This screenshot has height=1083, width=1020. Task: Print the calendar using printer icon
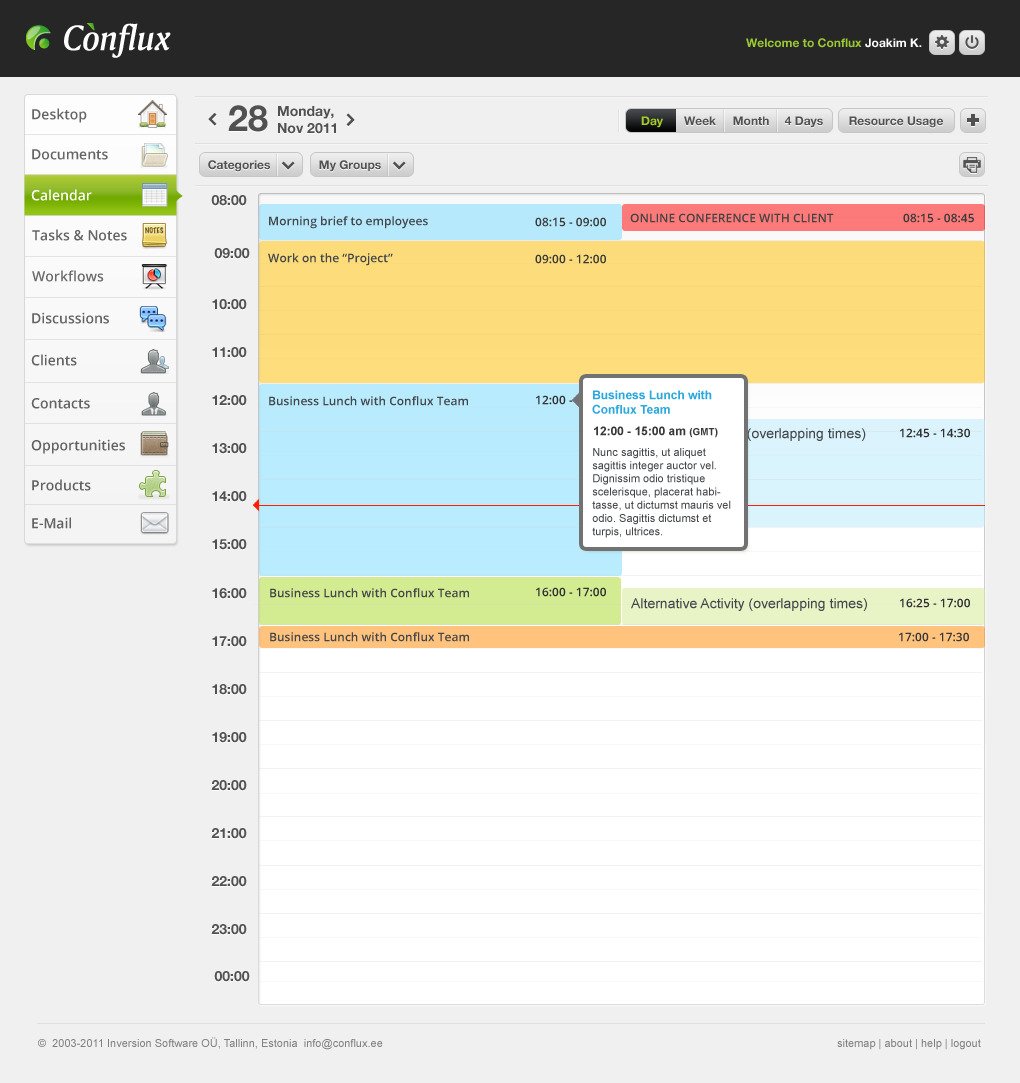(972, 164)
